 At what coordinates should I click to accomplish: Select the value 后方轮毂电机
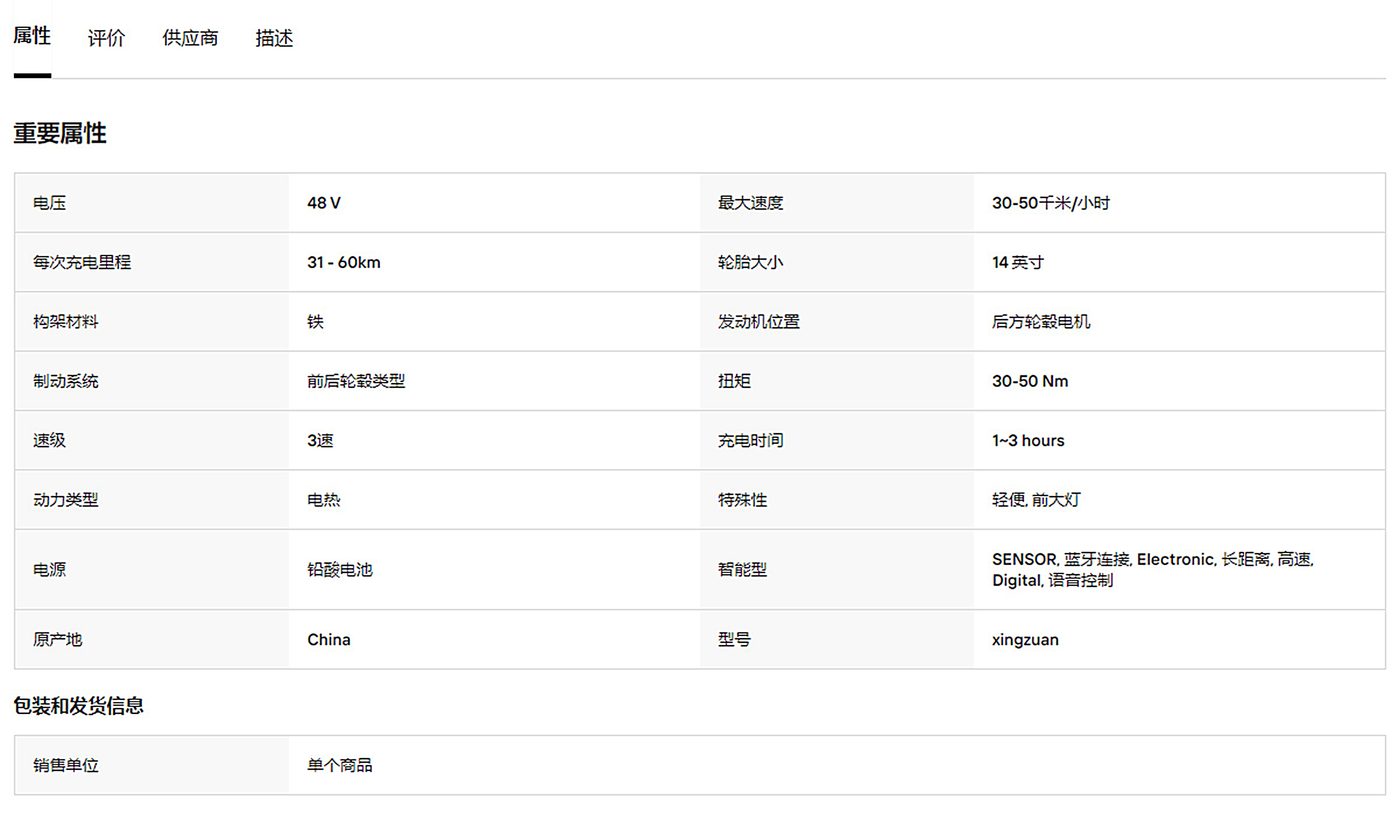pyautogui.click(x=1041, y=322)
